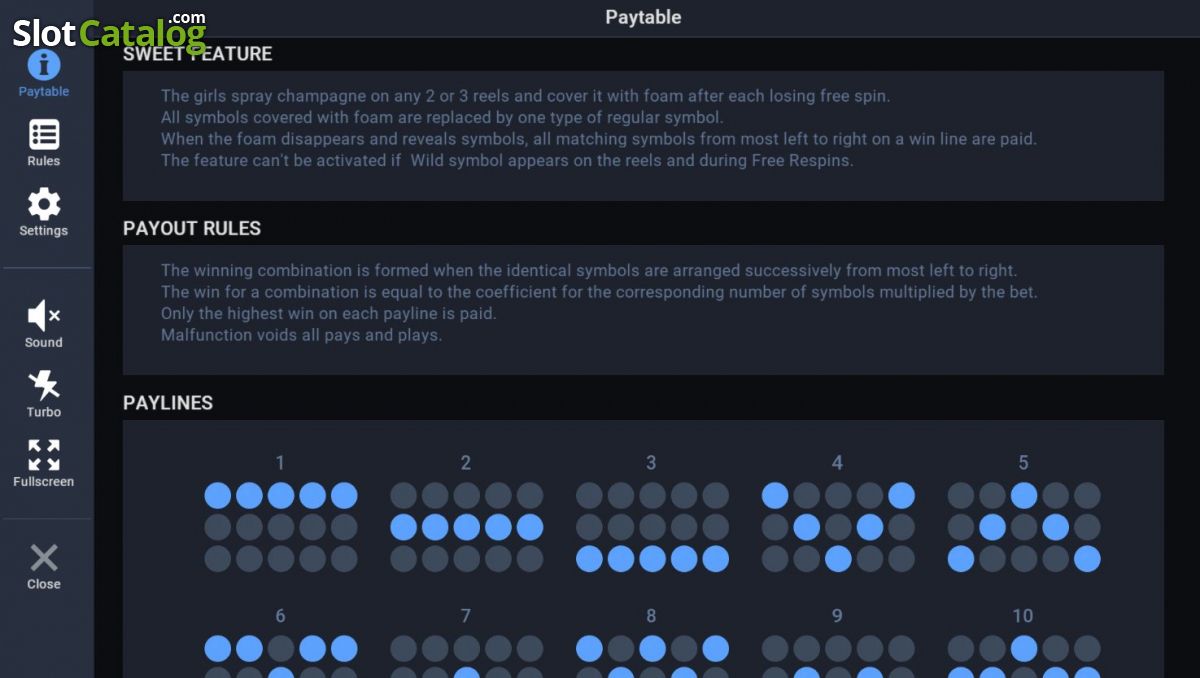Screen dimensions: 1200x678
Task: Click the SlotCatalog.com logo
Action: point(109,32)
